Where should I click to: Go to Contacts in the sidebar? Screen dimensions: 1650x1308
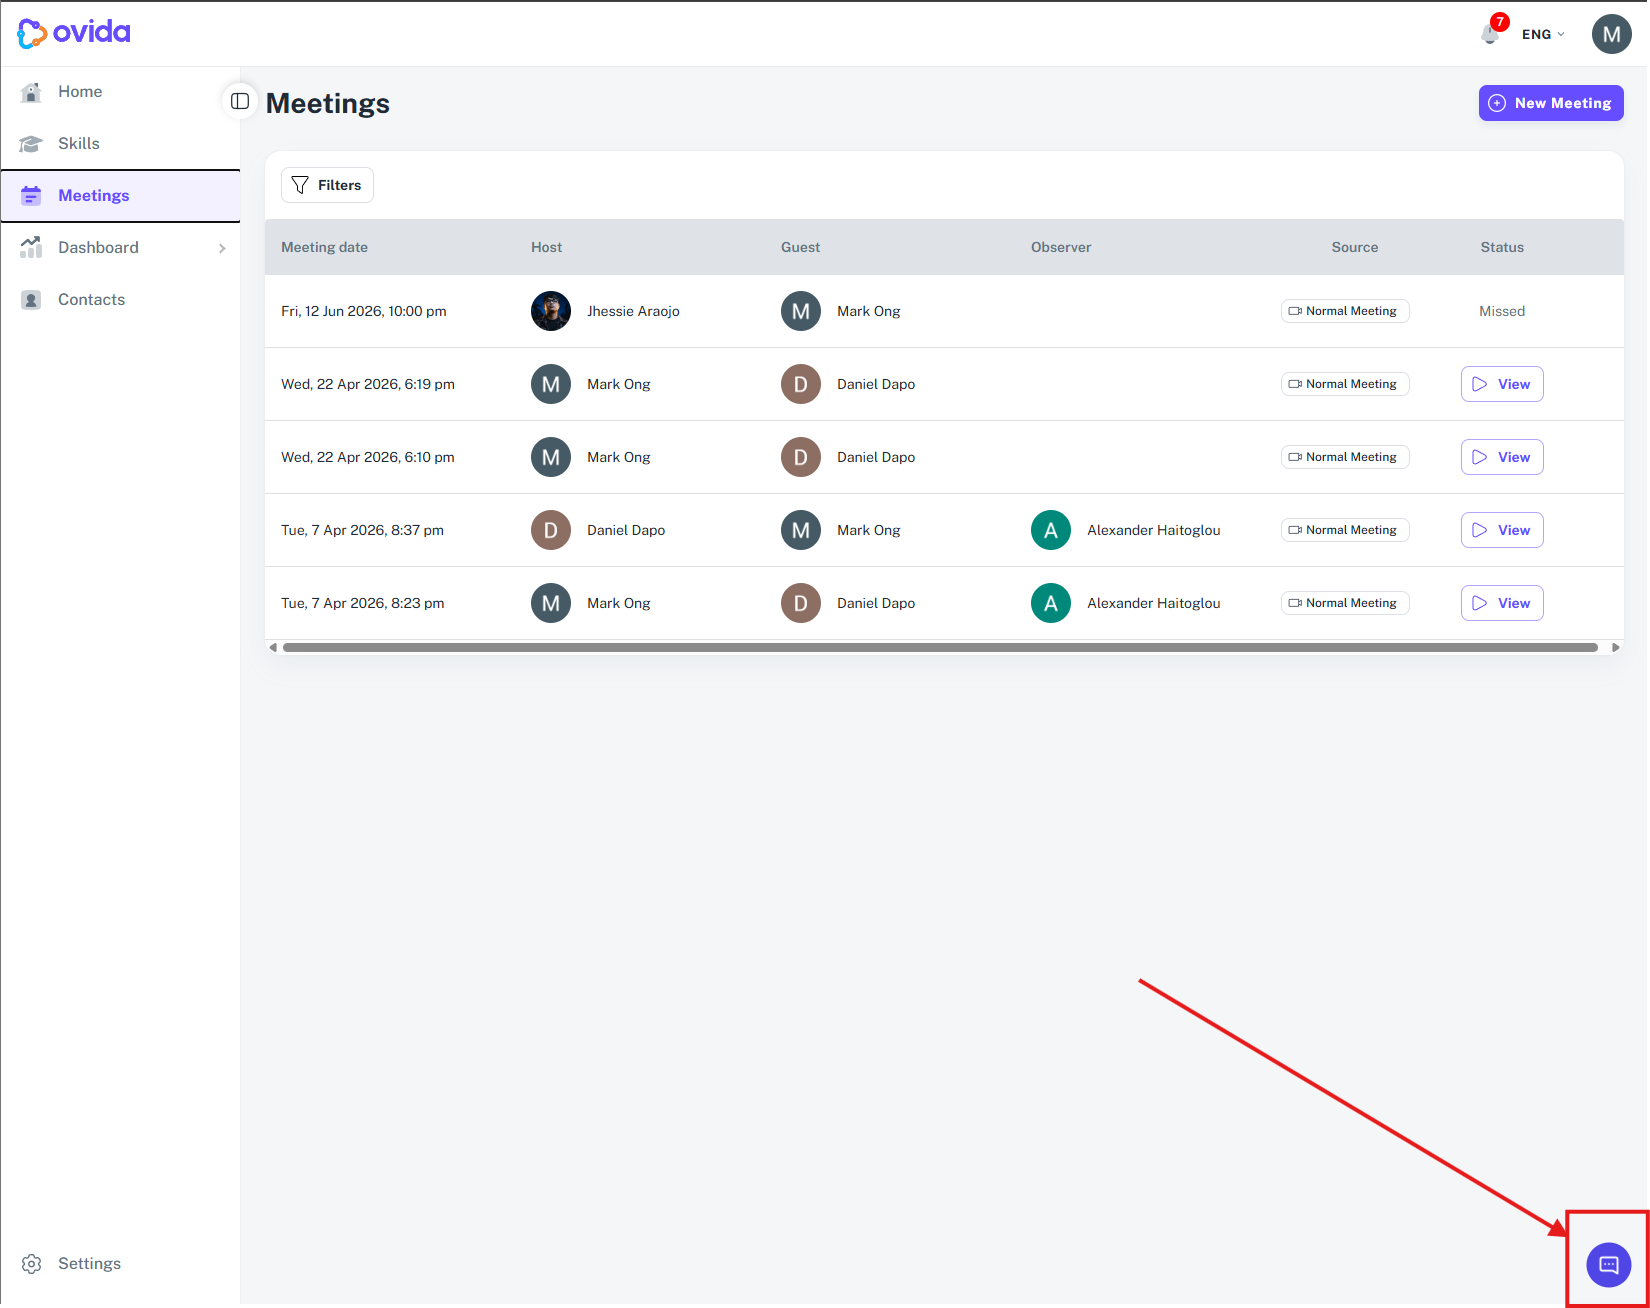[x=91, y=300]
